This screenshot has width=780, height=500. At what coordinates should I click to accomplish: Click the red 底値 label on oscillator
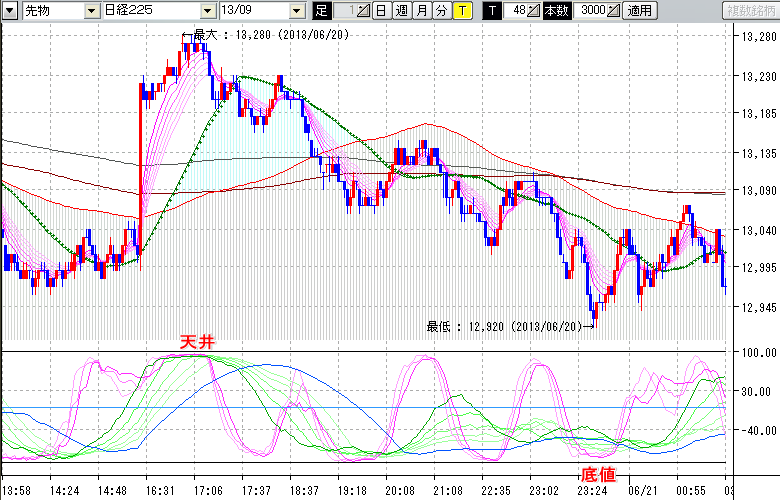tap(598, 470)
